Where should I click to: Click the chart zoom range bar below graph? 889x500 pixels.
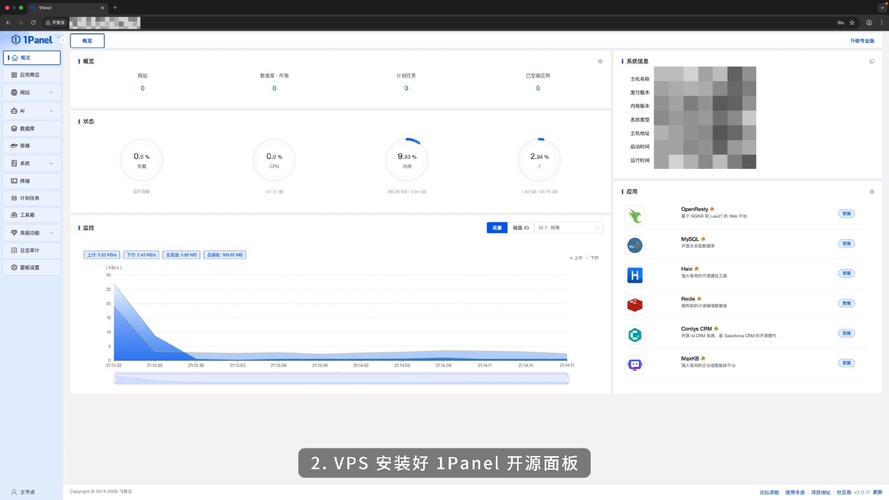341,378
